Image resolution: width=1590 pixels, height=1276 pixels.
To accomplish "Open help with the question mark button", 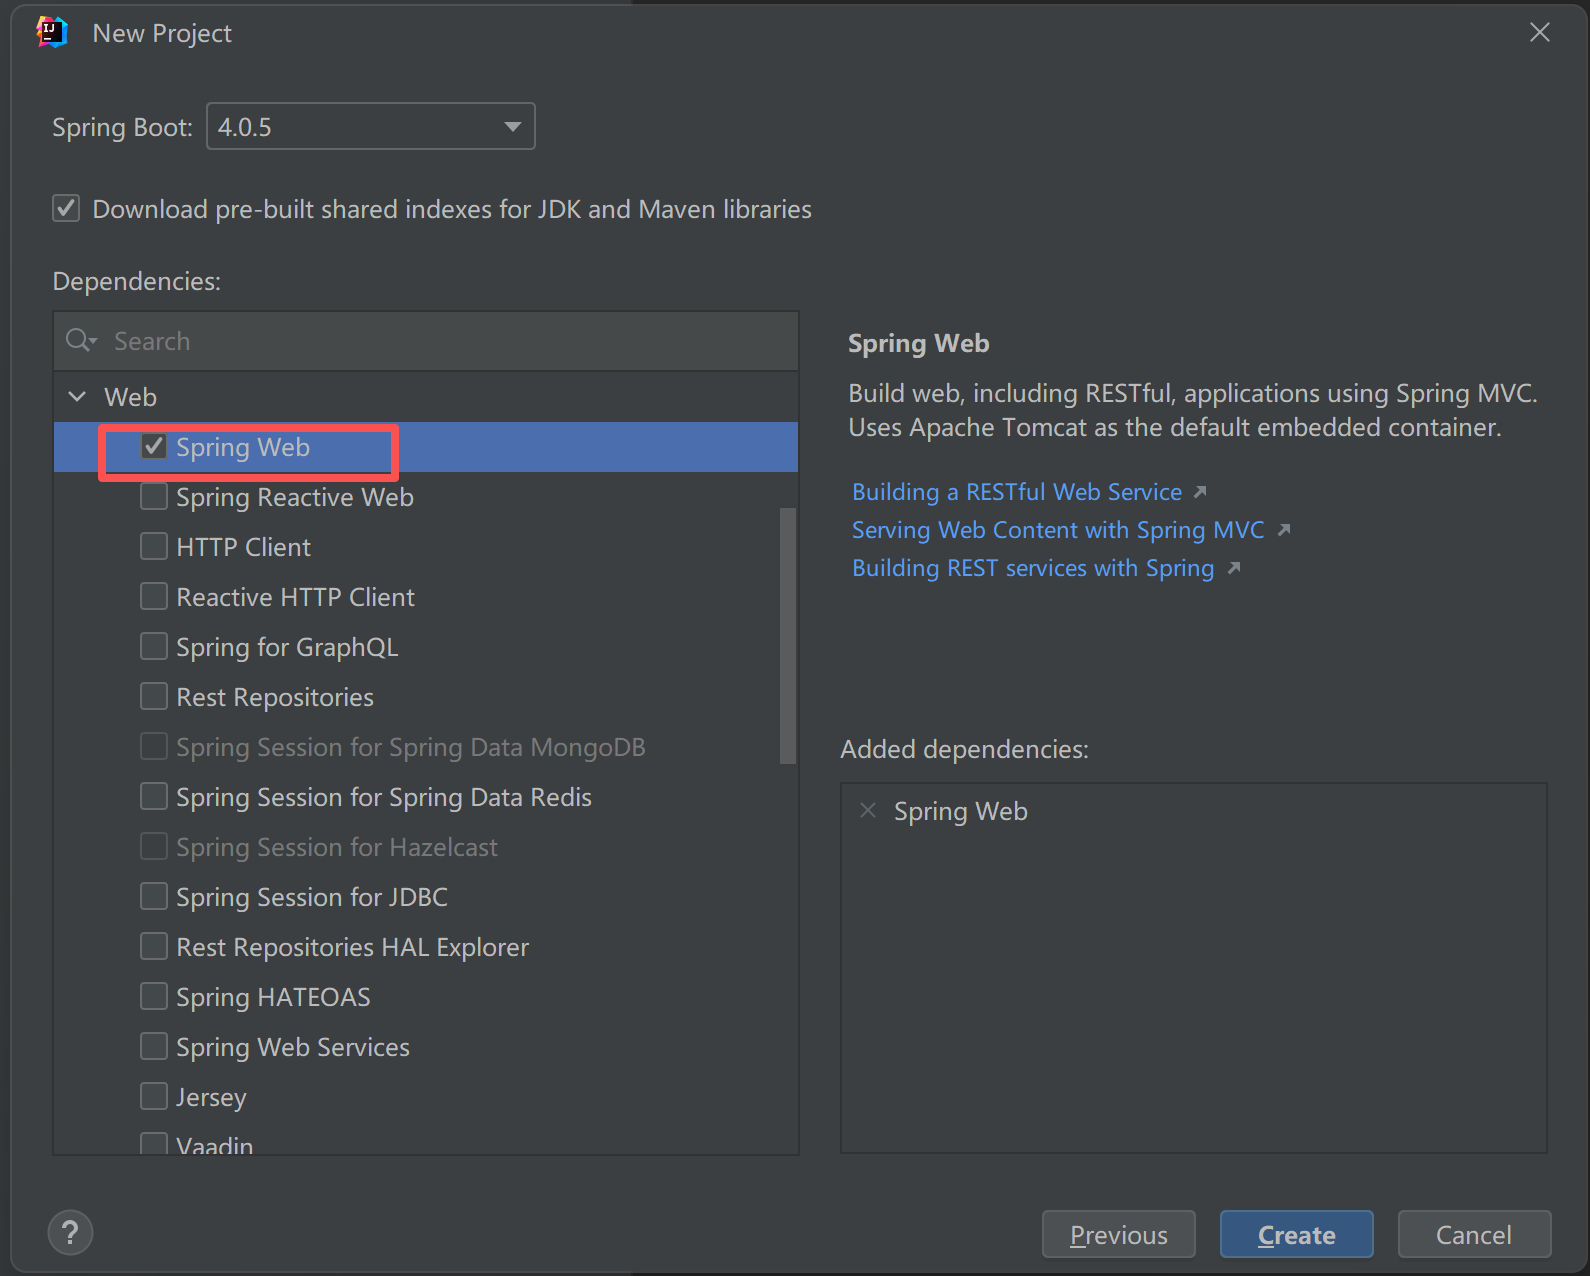I will 70,1233.
